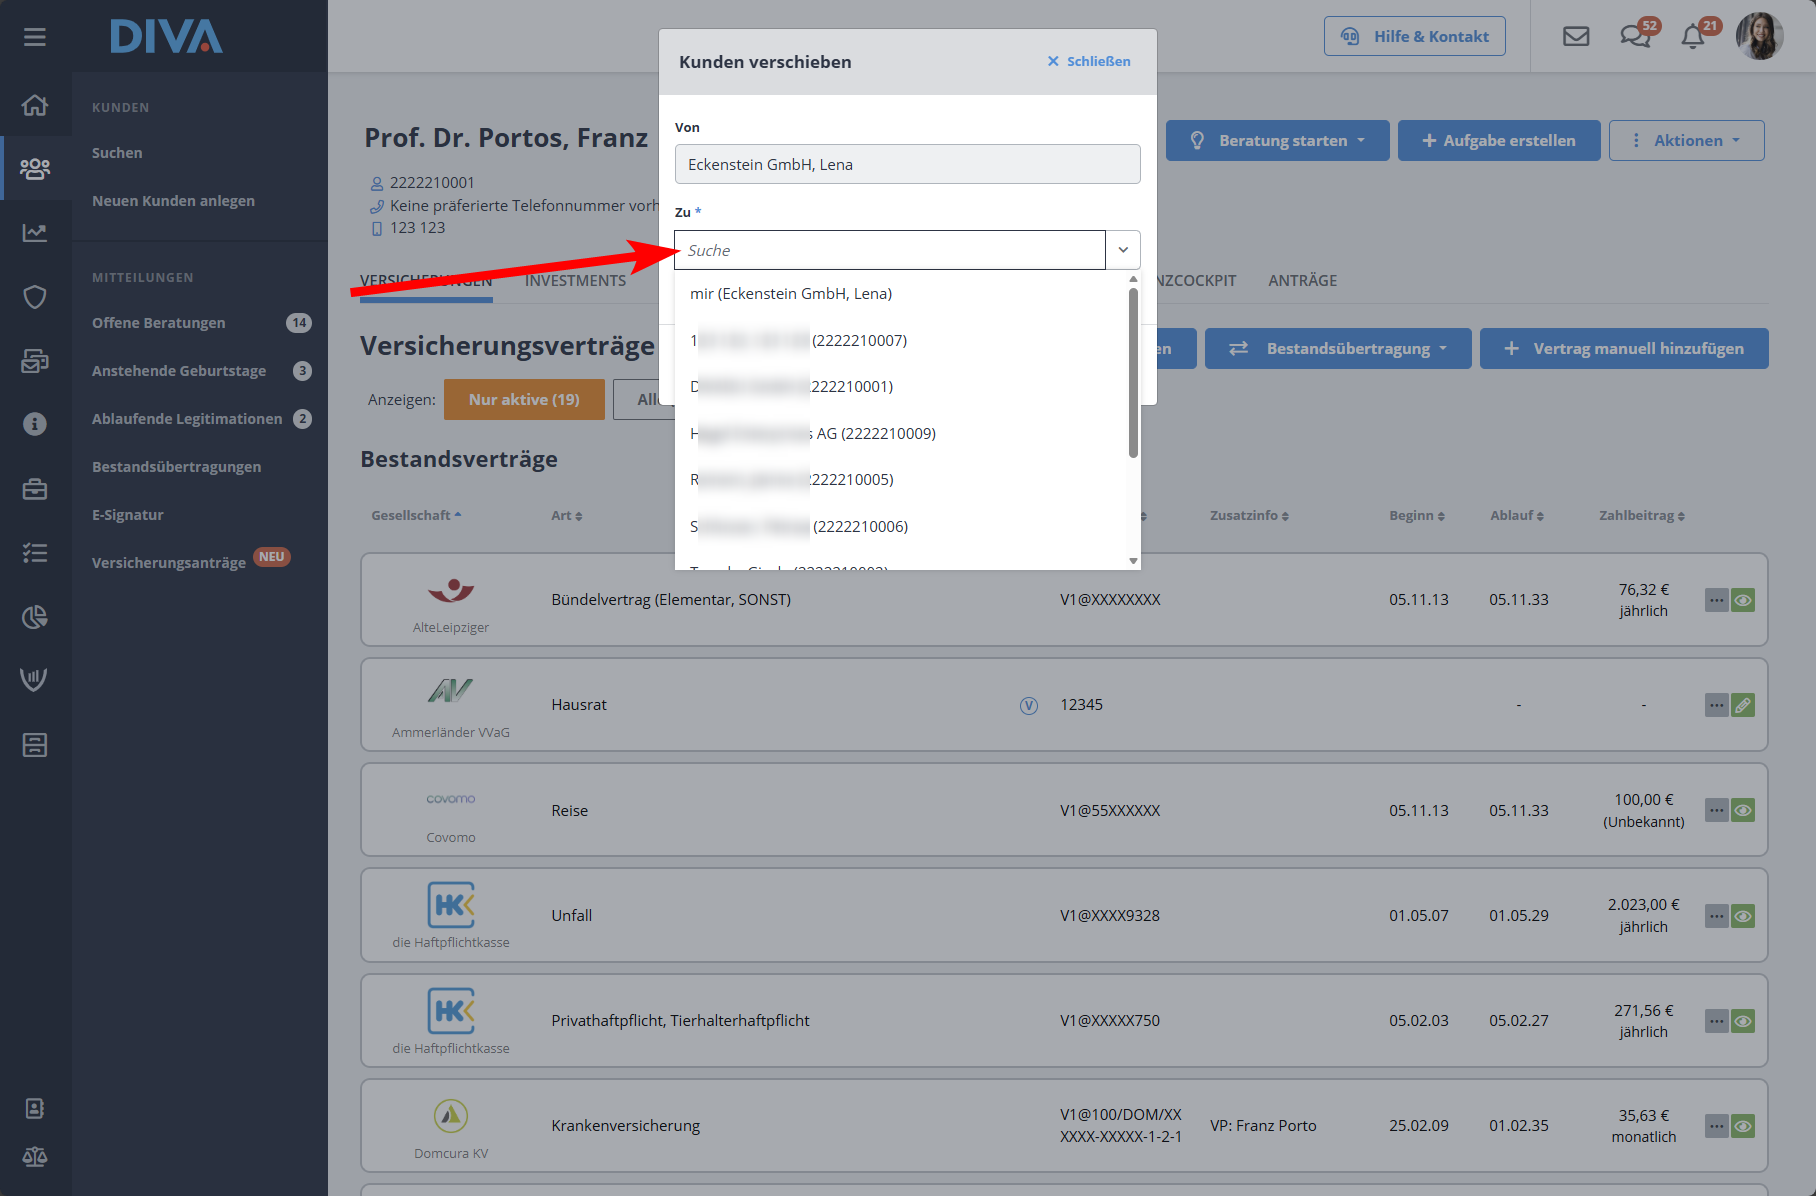This screenshot has width=1816, height=1196.
Task: Toggle eye icon on Covomo Reise row
Action: [x=1743, y=811]
